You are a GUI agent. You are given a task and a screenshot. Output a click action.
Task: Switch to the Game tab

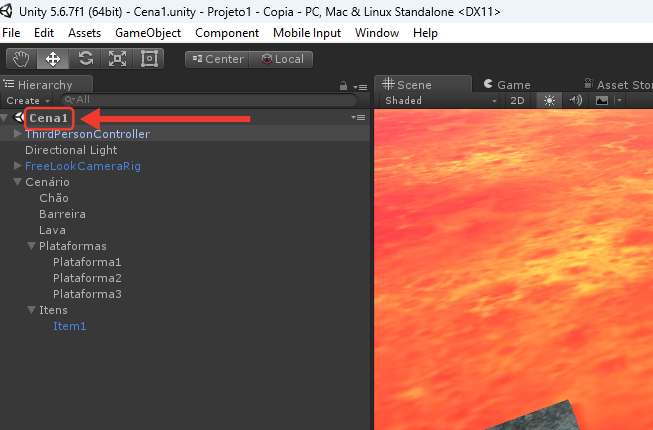[x=507, y=85]
